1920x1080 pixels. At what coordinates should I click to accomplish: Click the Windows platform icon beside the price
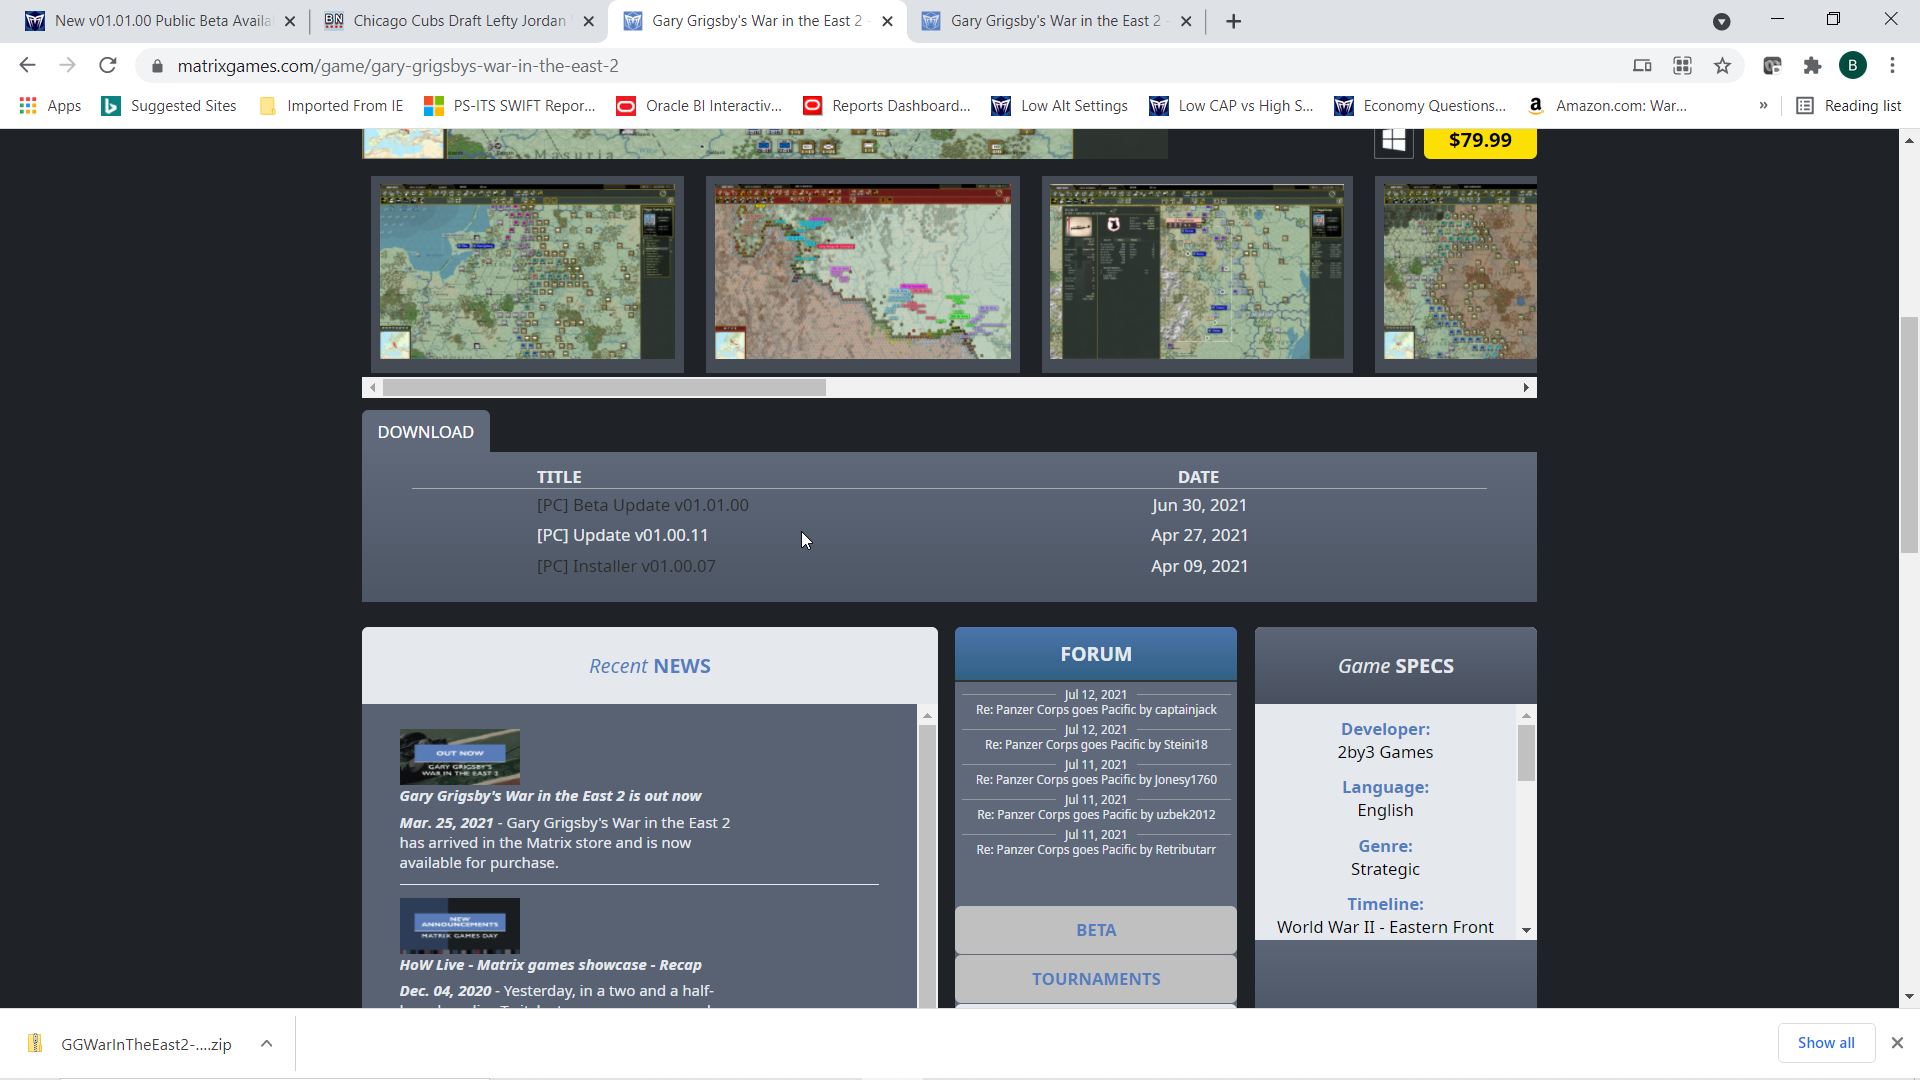click(x=1393, y=141)
